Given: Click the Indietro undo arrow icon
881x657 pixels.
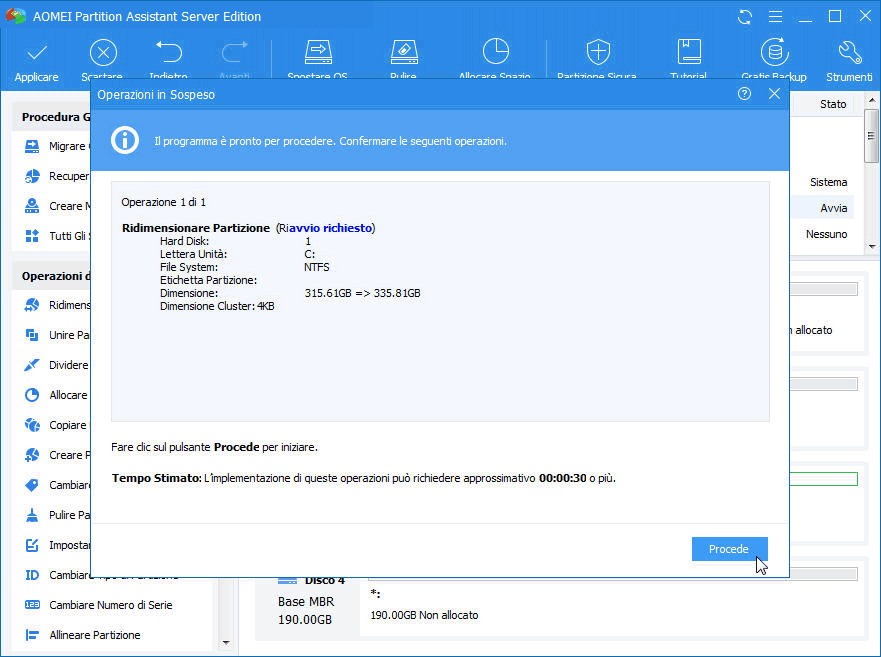Looking at the screenshot, I should pos(169,52).
